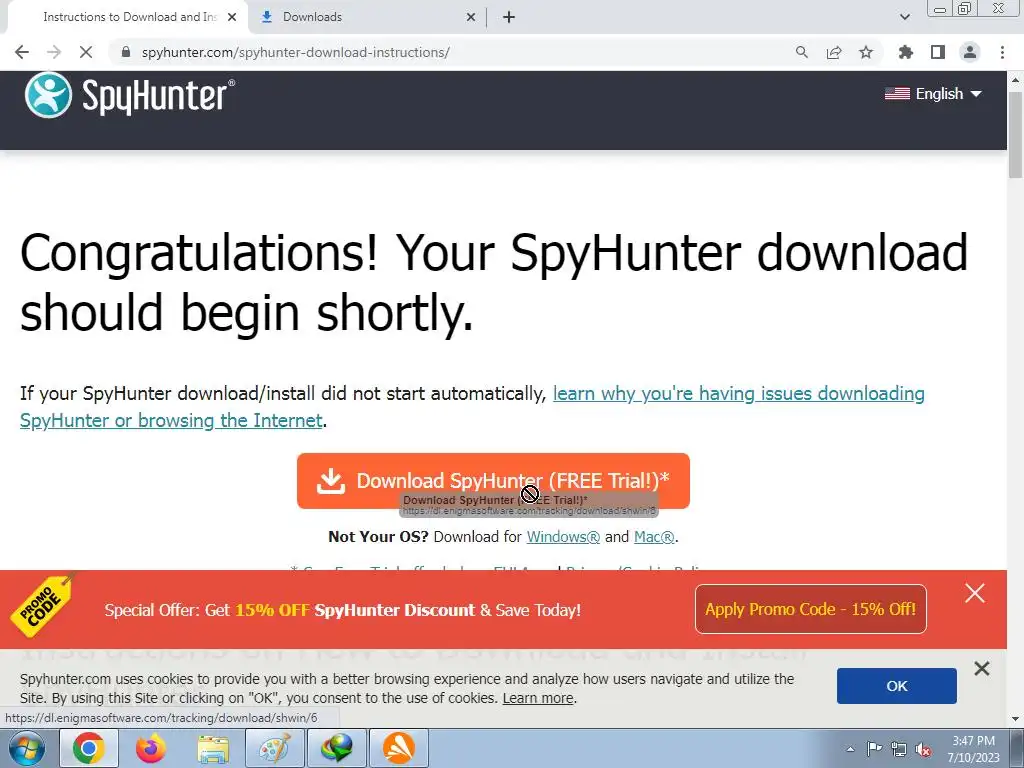This screenshot has height=768, width=1024.
Task: Click the page vertical scrollbar thumb
Action: pos(1016,134)
